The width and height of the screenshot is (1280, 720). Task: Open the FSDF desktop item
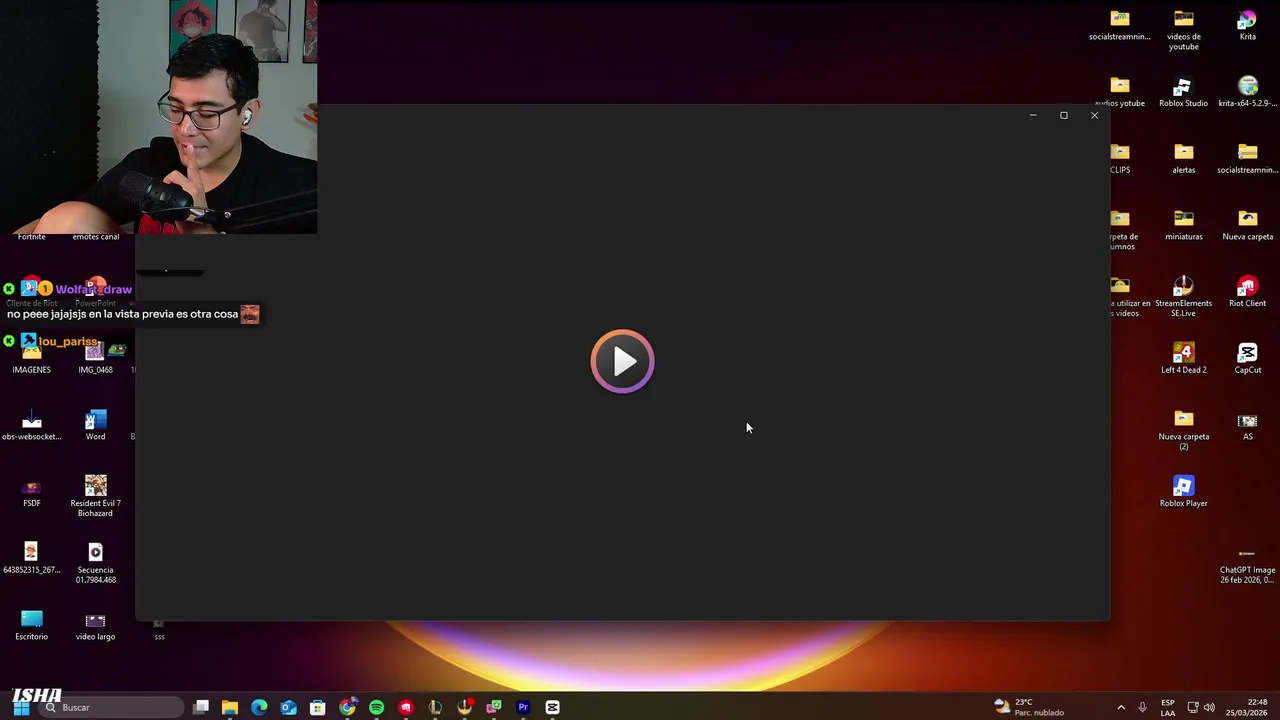pos(31,492)
